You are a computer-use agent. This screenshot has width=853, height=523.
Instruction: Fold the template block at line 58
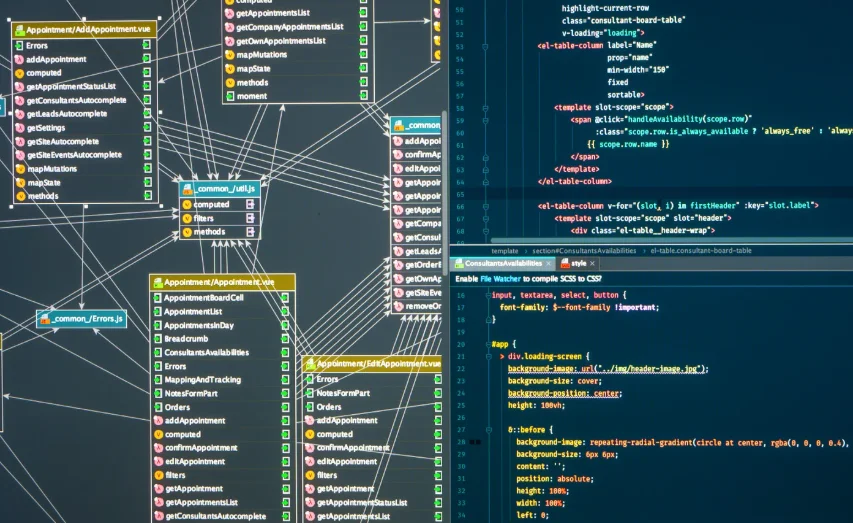point(485,108)
